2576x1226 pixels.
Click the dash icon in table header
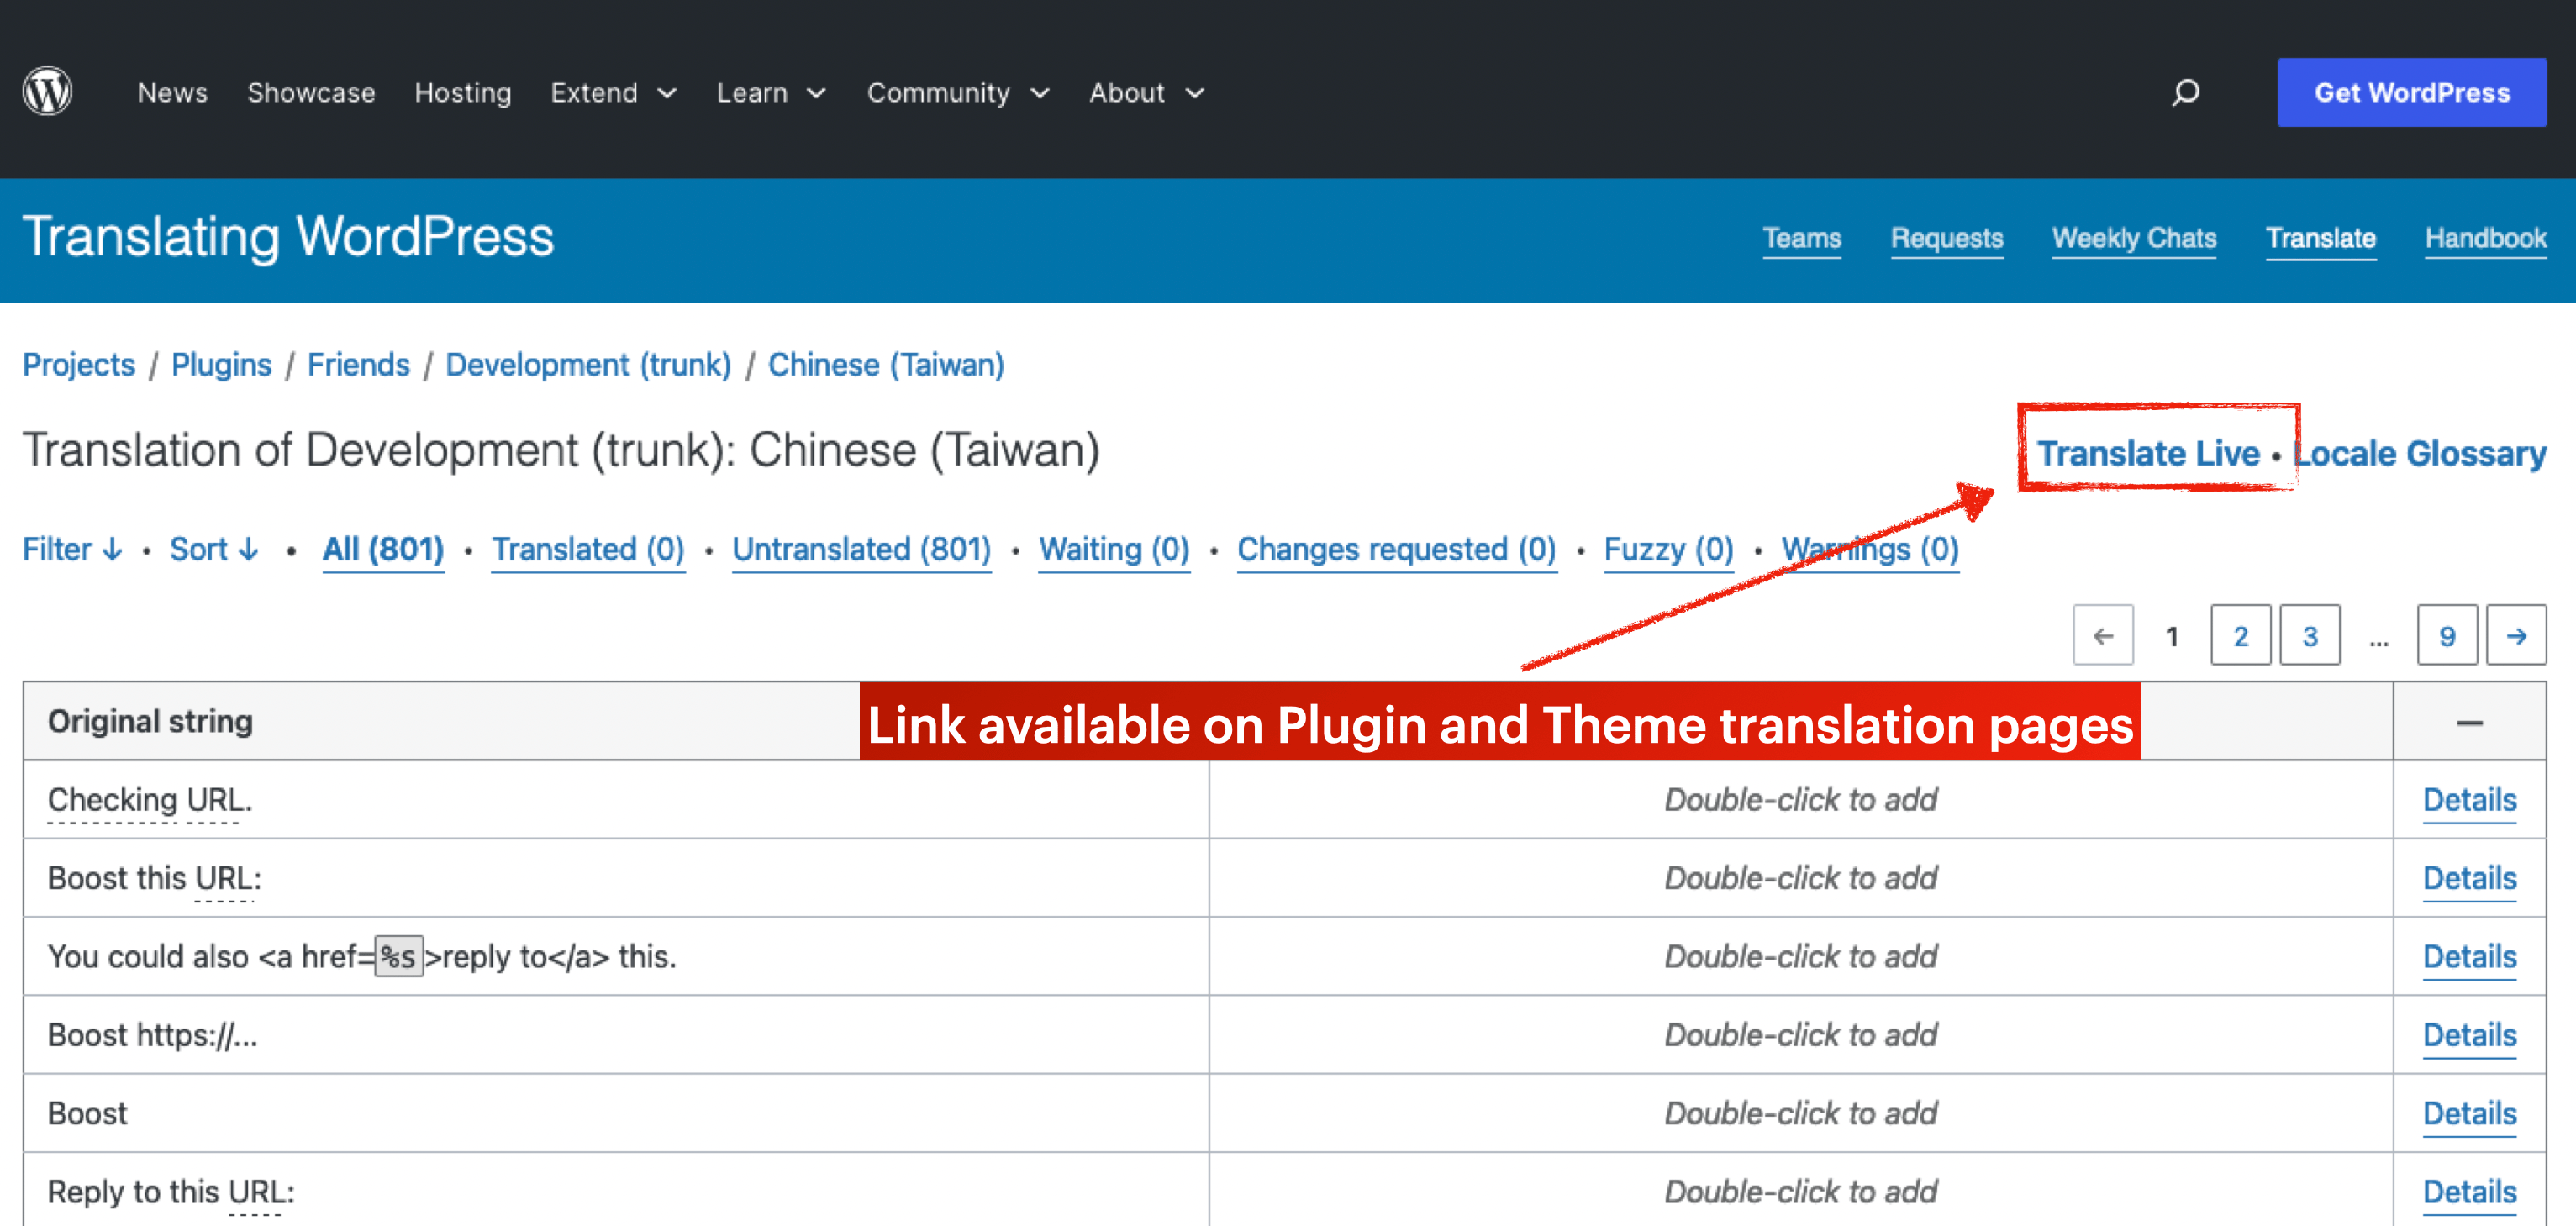click(2469, 722)
